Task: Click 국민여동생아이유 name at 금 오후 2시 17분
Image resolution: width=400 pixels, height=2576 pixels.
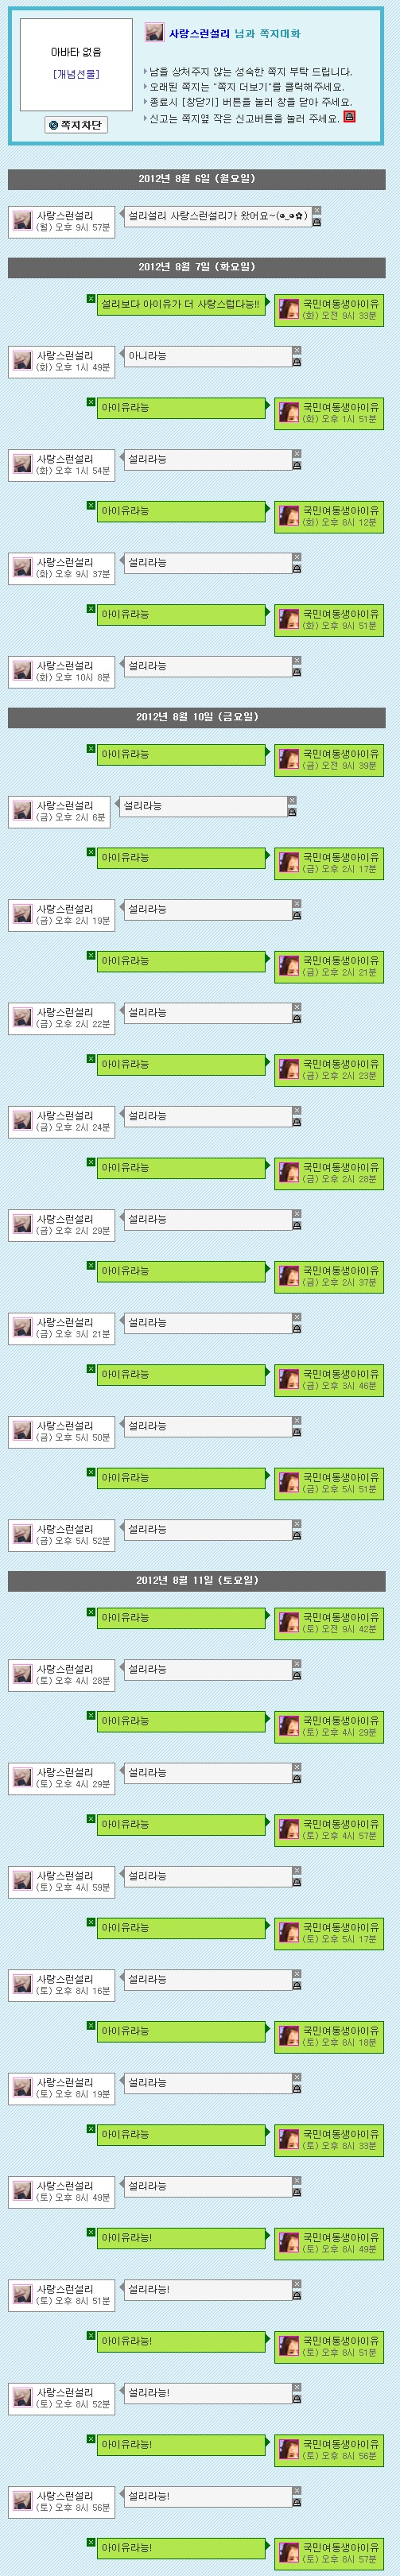Action: coord(341,857)
